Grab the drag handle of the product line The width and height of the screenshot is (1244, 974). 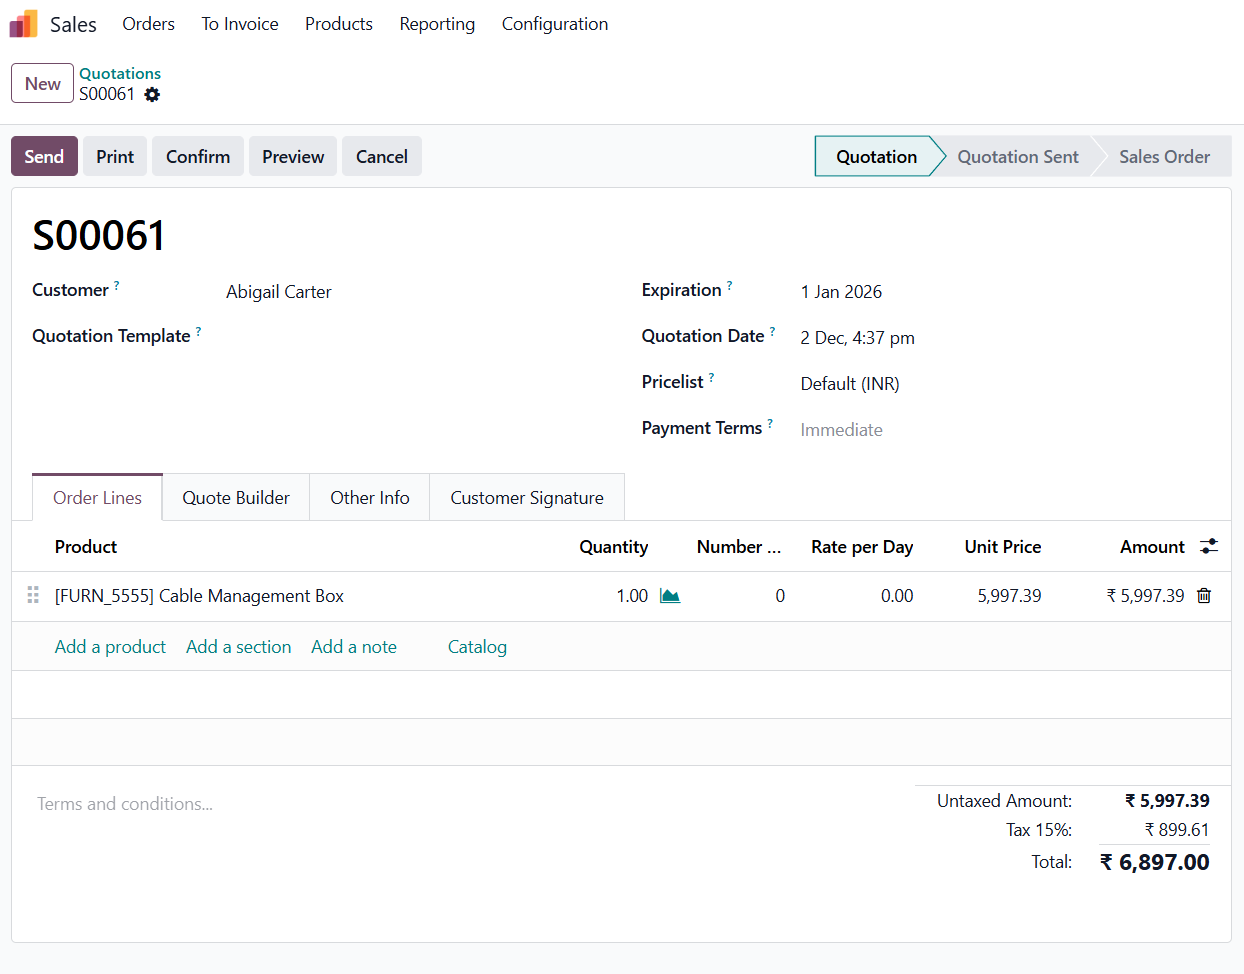point(33,596)
